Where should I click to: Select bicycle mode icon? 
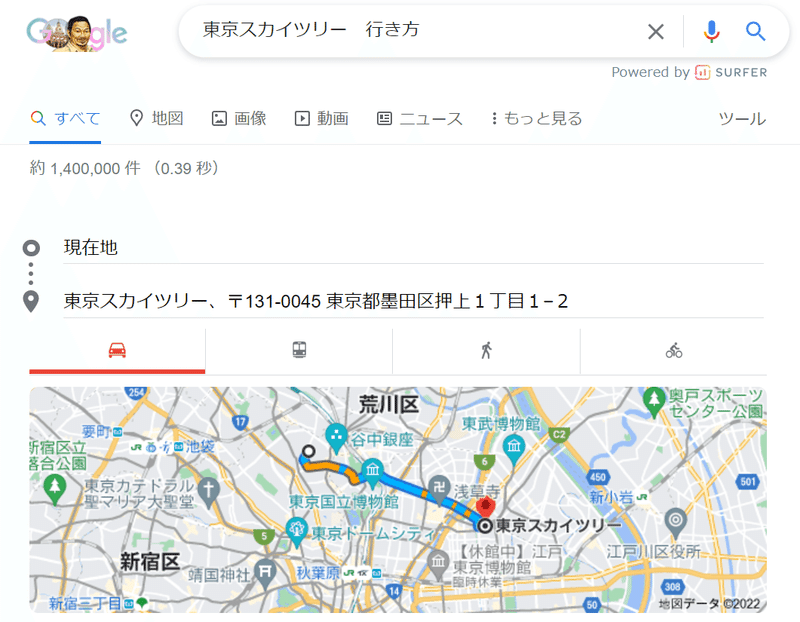(x=673, y=351)
